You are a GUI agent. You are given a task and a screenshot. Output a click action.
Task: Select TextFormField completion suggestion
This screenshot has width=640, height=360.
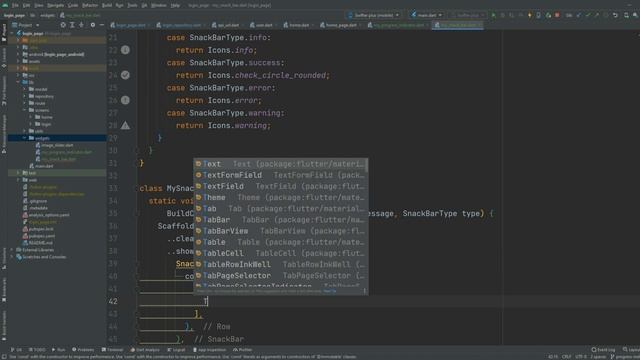tap(280, 175)
